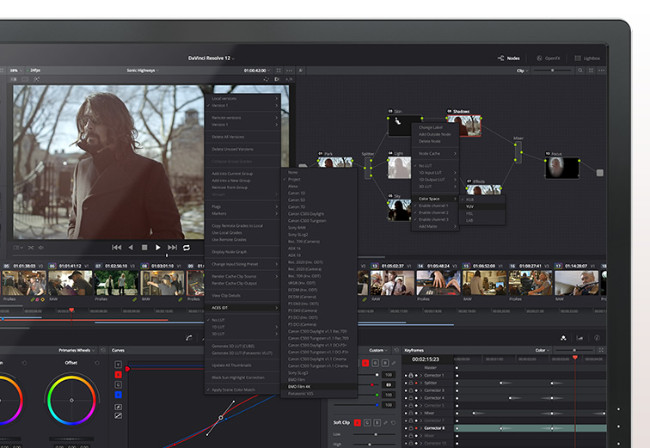The image size is (650, 448).
Task: Toggle lock on Corrector 1 keyframe track
Action: [x=411, y=375]
